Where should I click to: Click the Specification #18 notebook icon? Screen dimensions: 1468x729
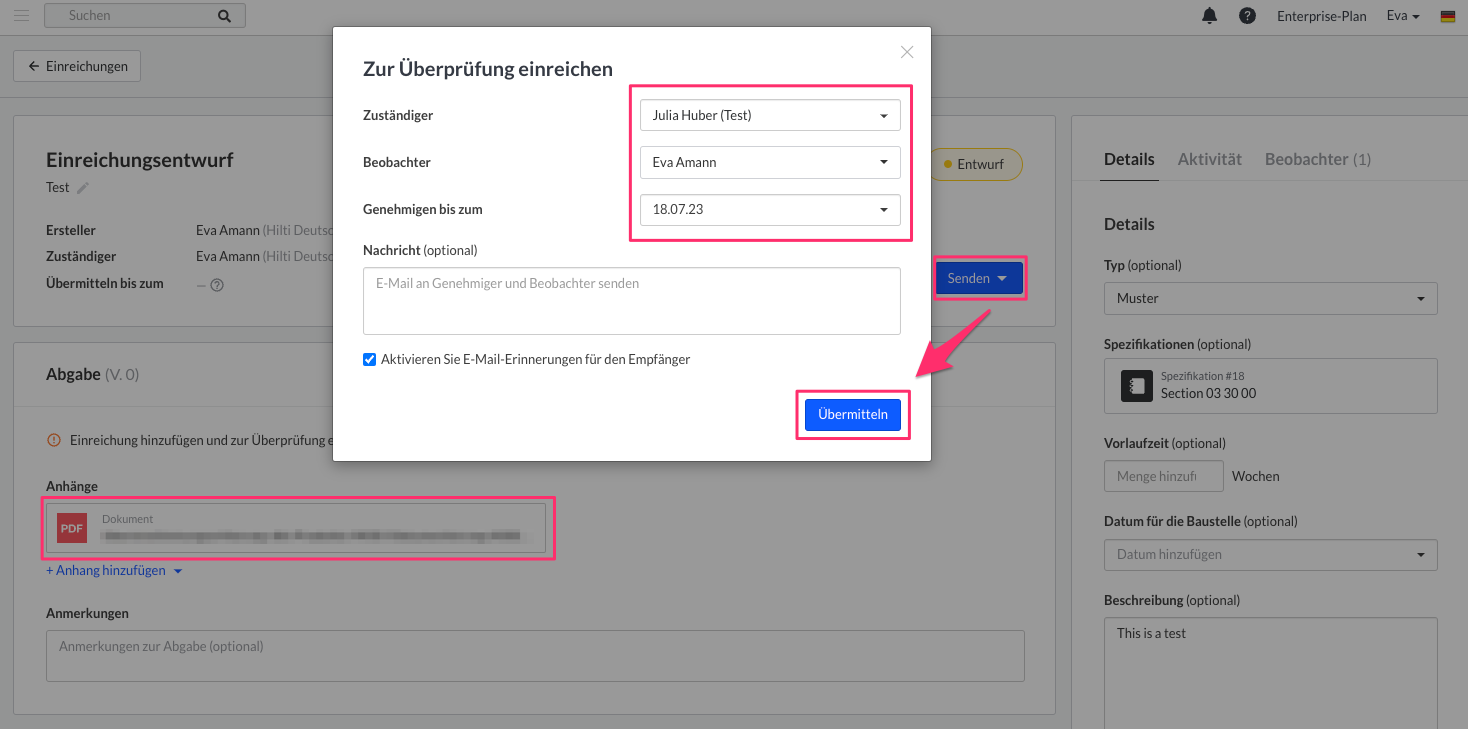click(x=1137, y=386)
